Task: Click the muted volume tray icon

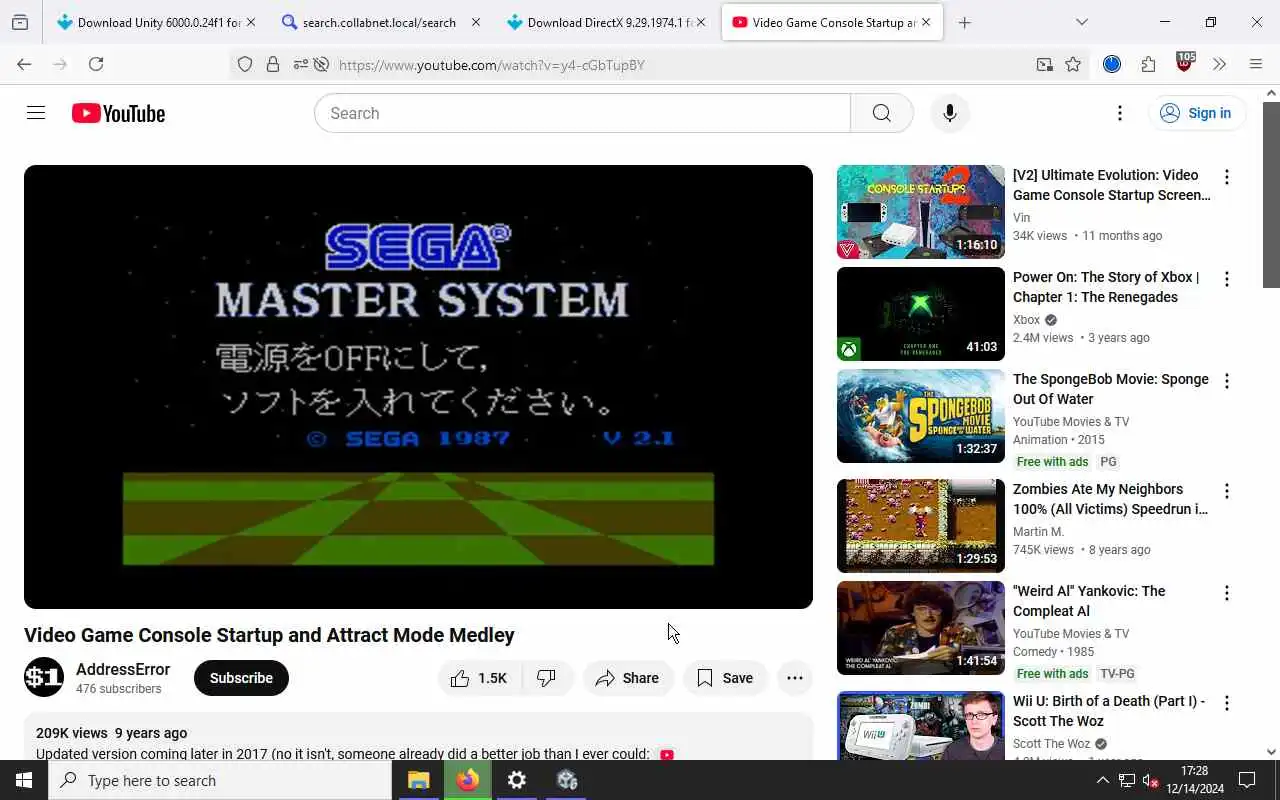Action: tap(1150, 780)
